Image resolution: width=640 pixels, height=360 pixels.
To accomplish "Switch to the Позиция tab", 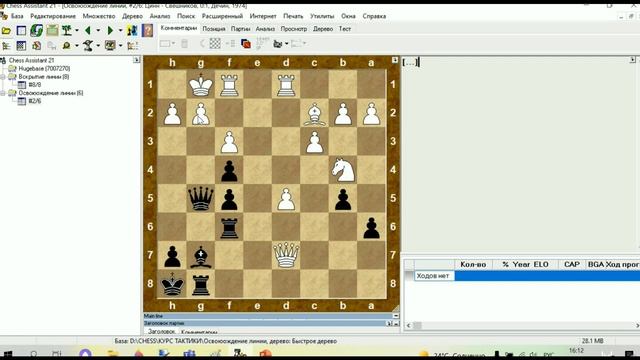I will 214,29.
